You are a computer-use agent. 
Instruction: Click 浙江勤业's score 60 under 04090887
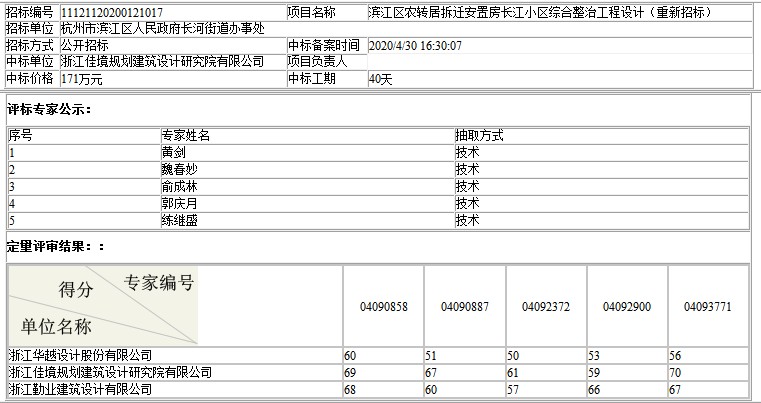(x=431, y=390)
